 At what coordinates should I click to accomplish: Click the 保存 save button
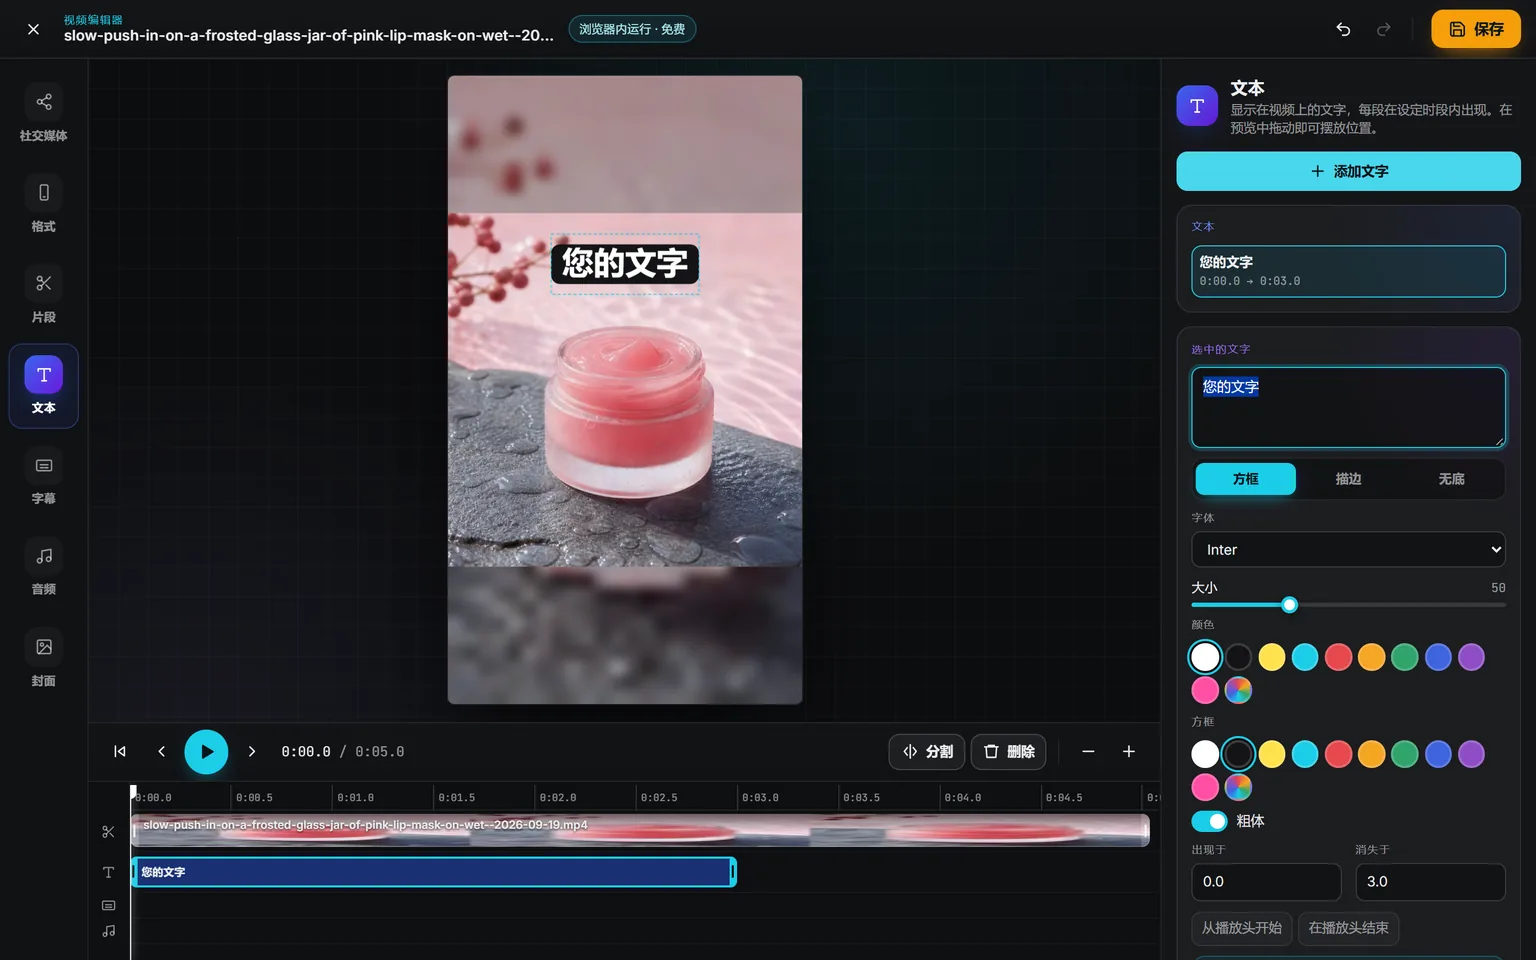tap(1476, 29)
